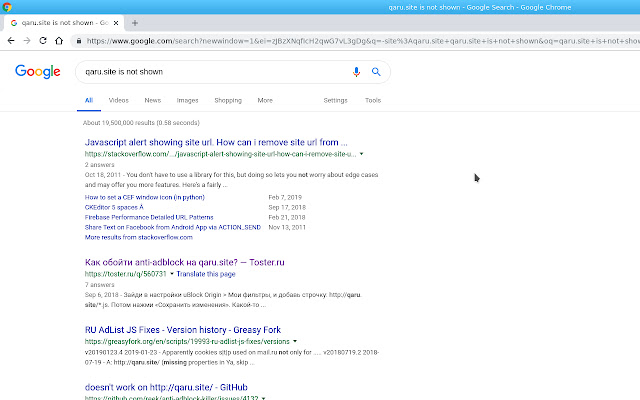Screen dimensions: 640x400
Task: Click the padlock site info icon
Action: coord(79,41)
